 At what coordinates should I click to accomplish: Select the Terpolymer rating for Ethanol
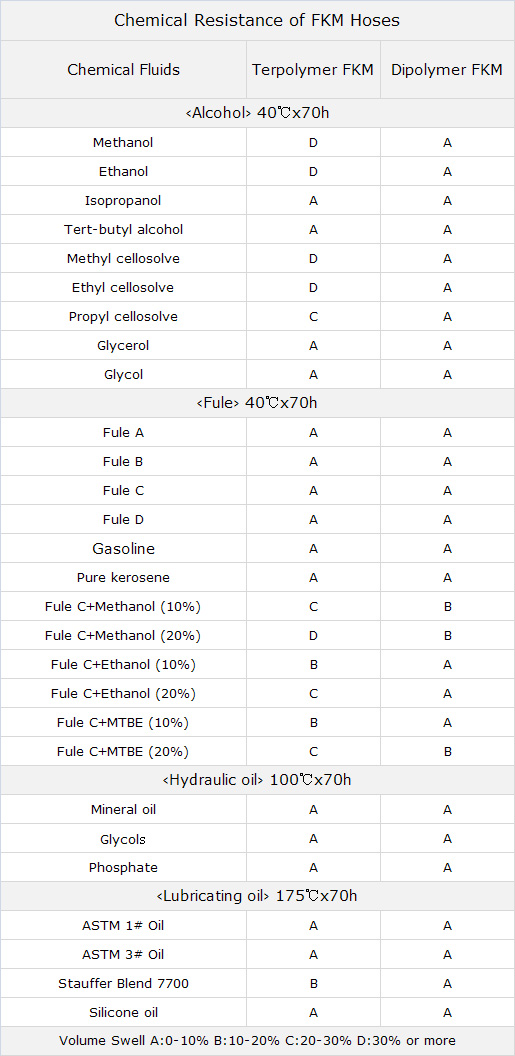(313, 172)
